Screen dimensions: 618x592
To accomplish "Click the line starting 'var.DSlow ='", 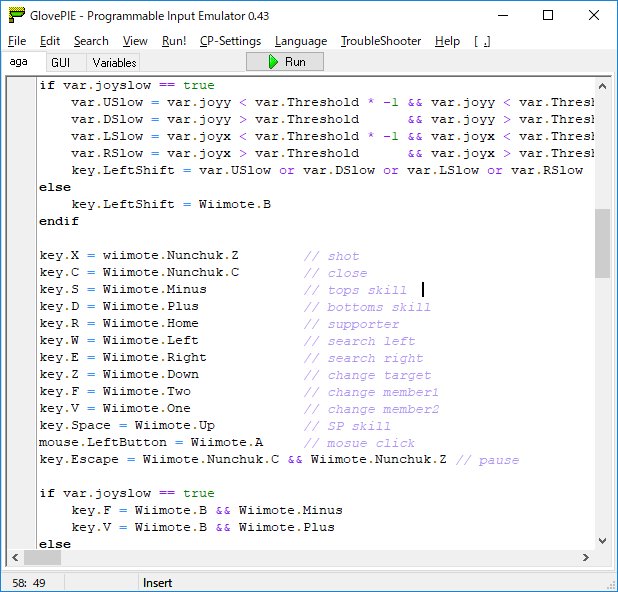I will 332,119.
